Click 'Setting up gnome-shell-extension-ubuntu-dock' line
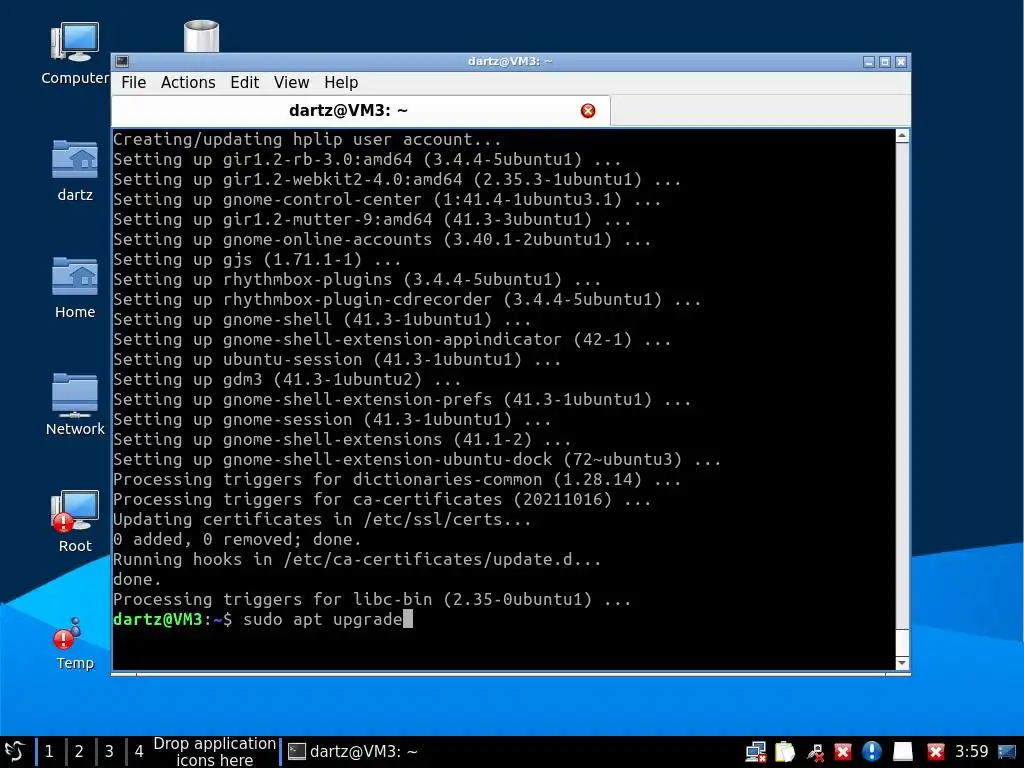 [417, 460]
